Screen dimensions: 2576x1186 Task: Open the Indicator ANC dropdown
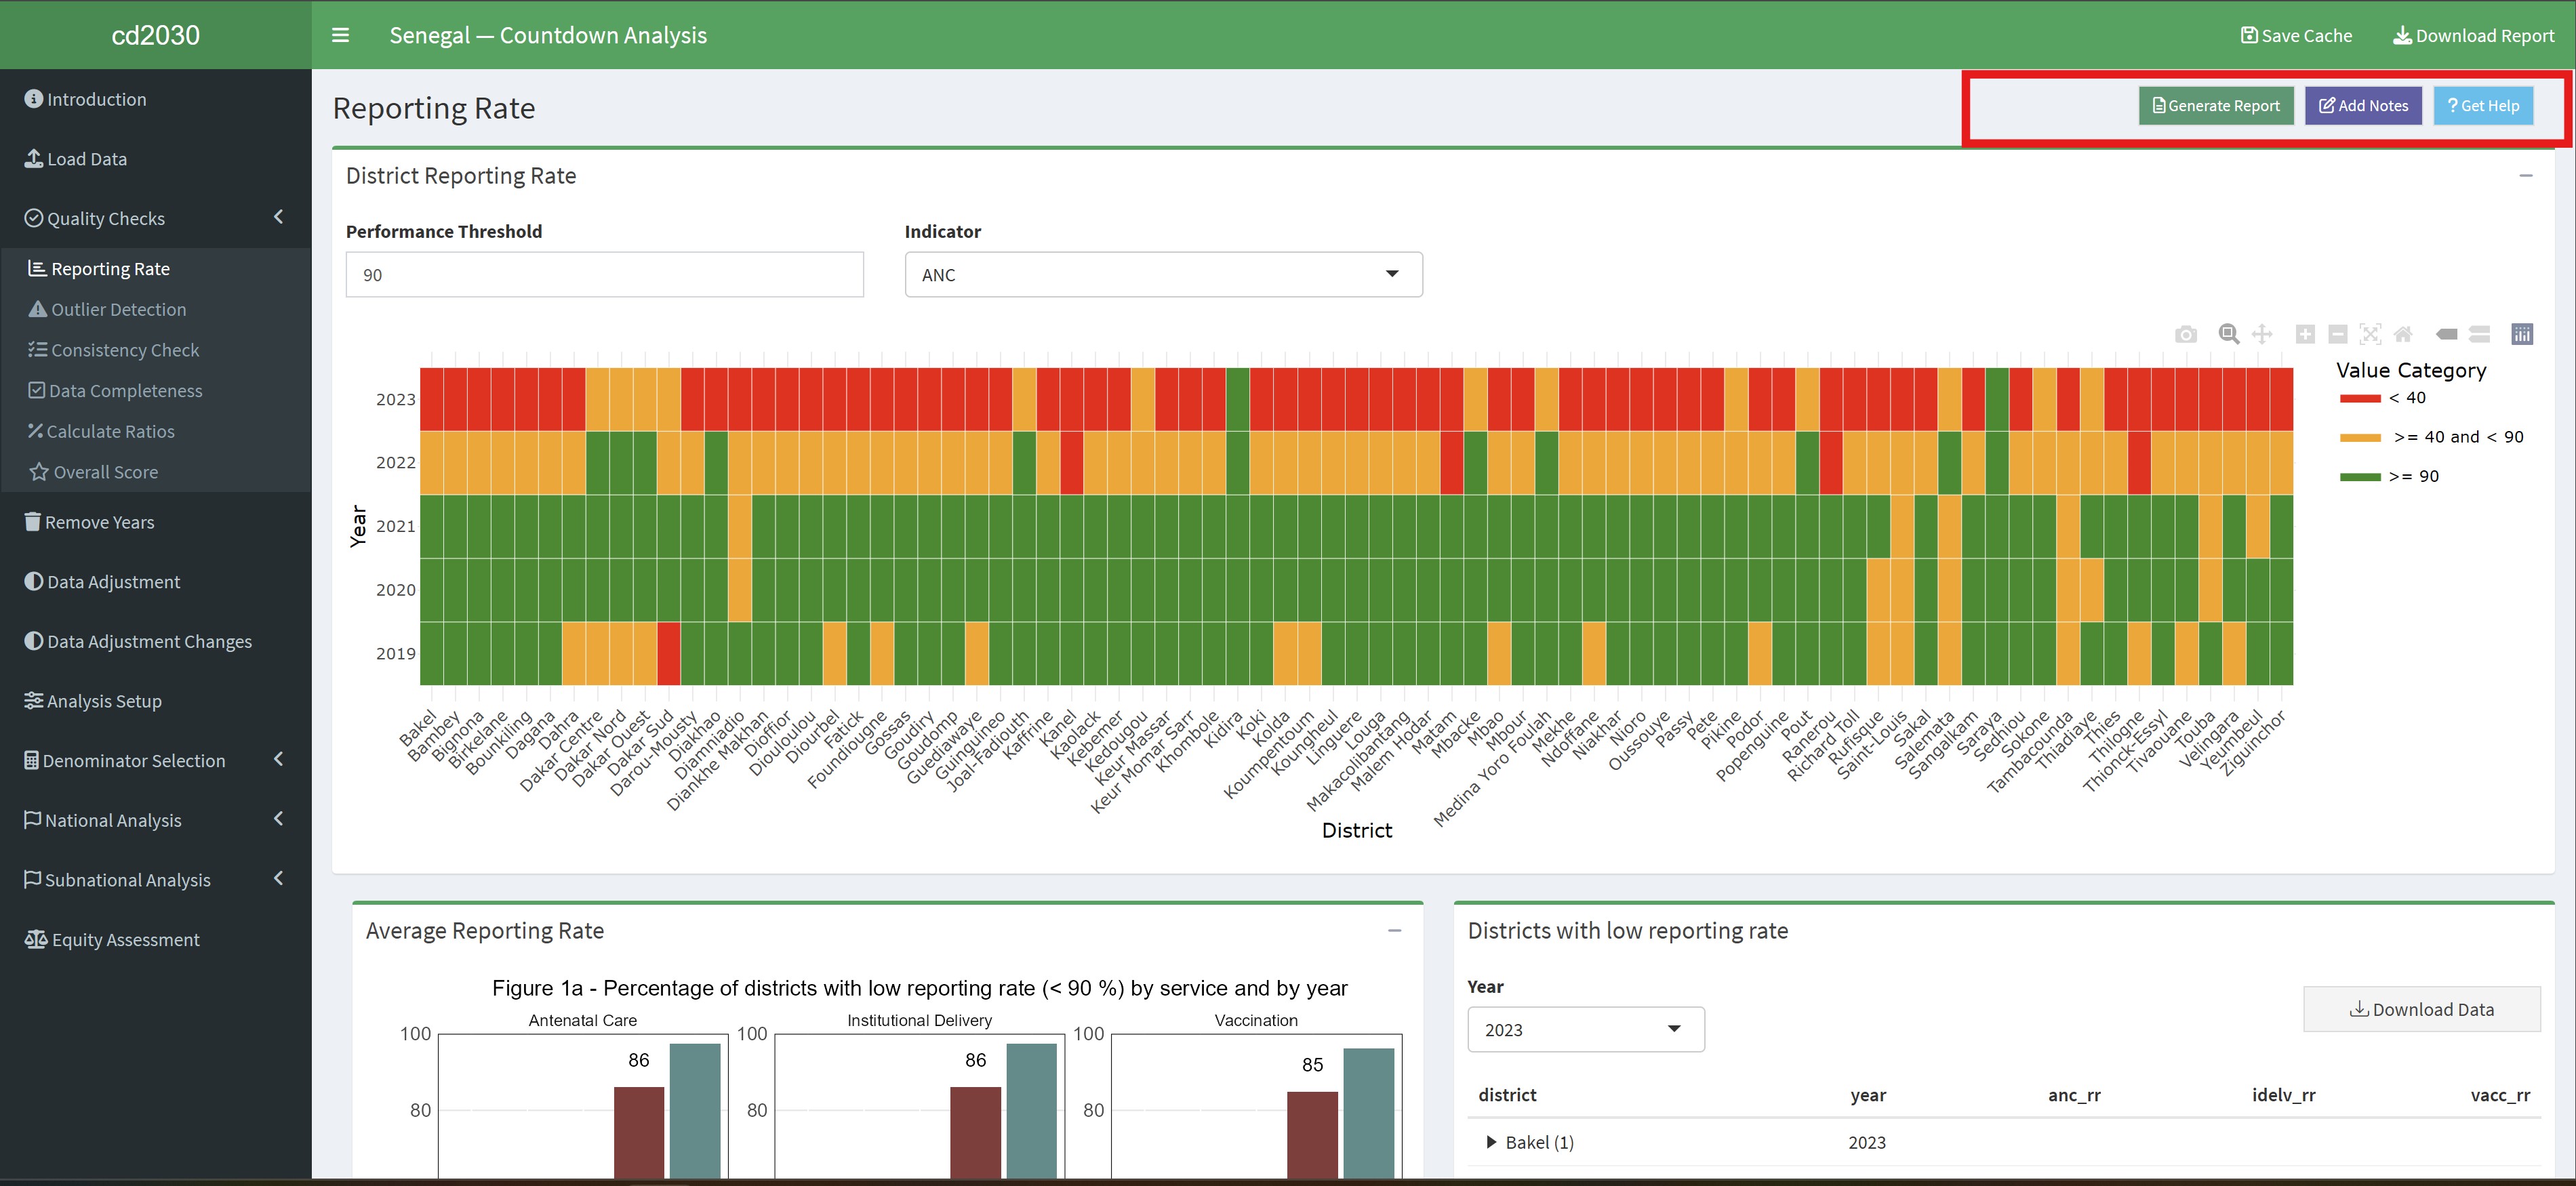click(1162, 274)
